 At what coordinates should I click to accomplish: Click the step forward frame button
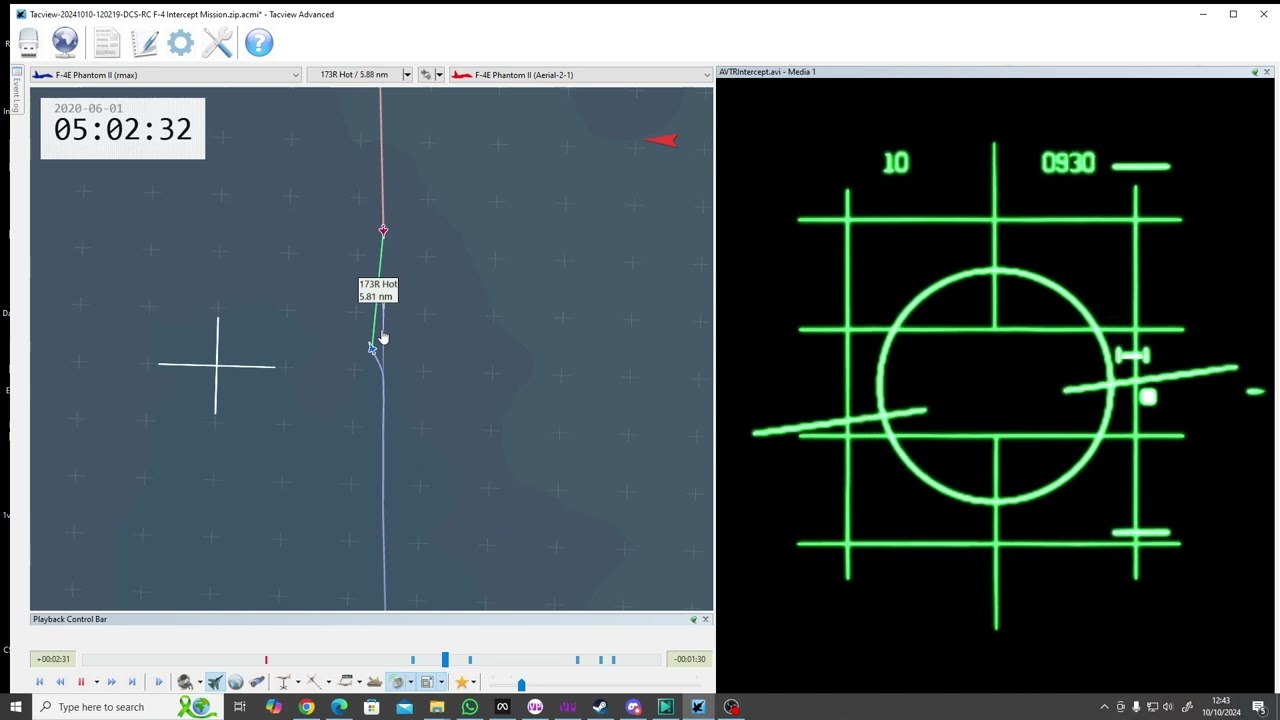tap(159, 682)
